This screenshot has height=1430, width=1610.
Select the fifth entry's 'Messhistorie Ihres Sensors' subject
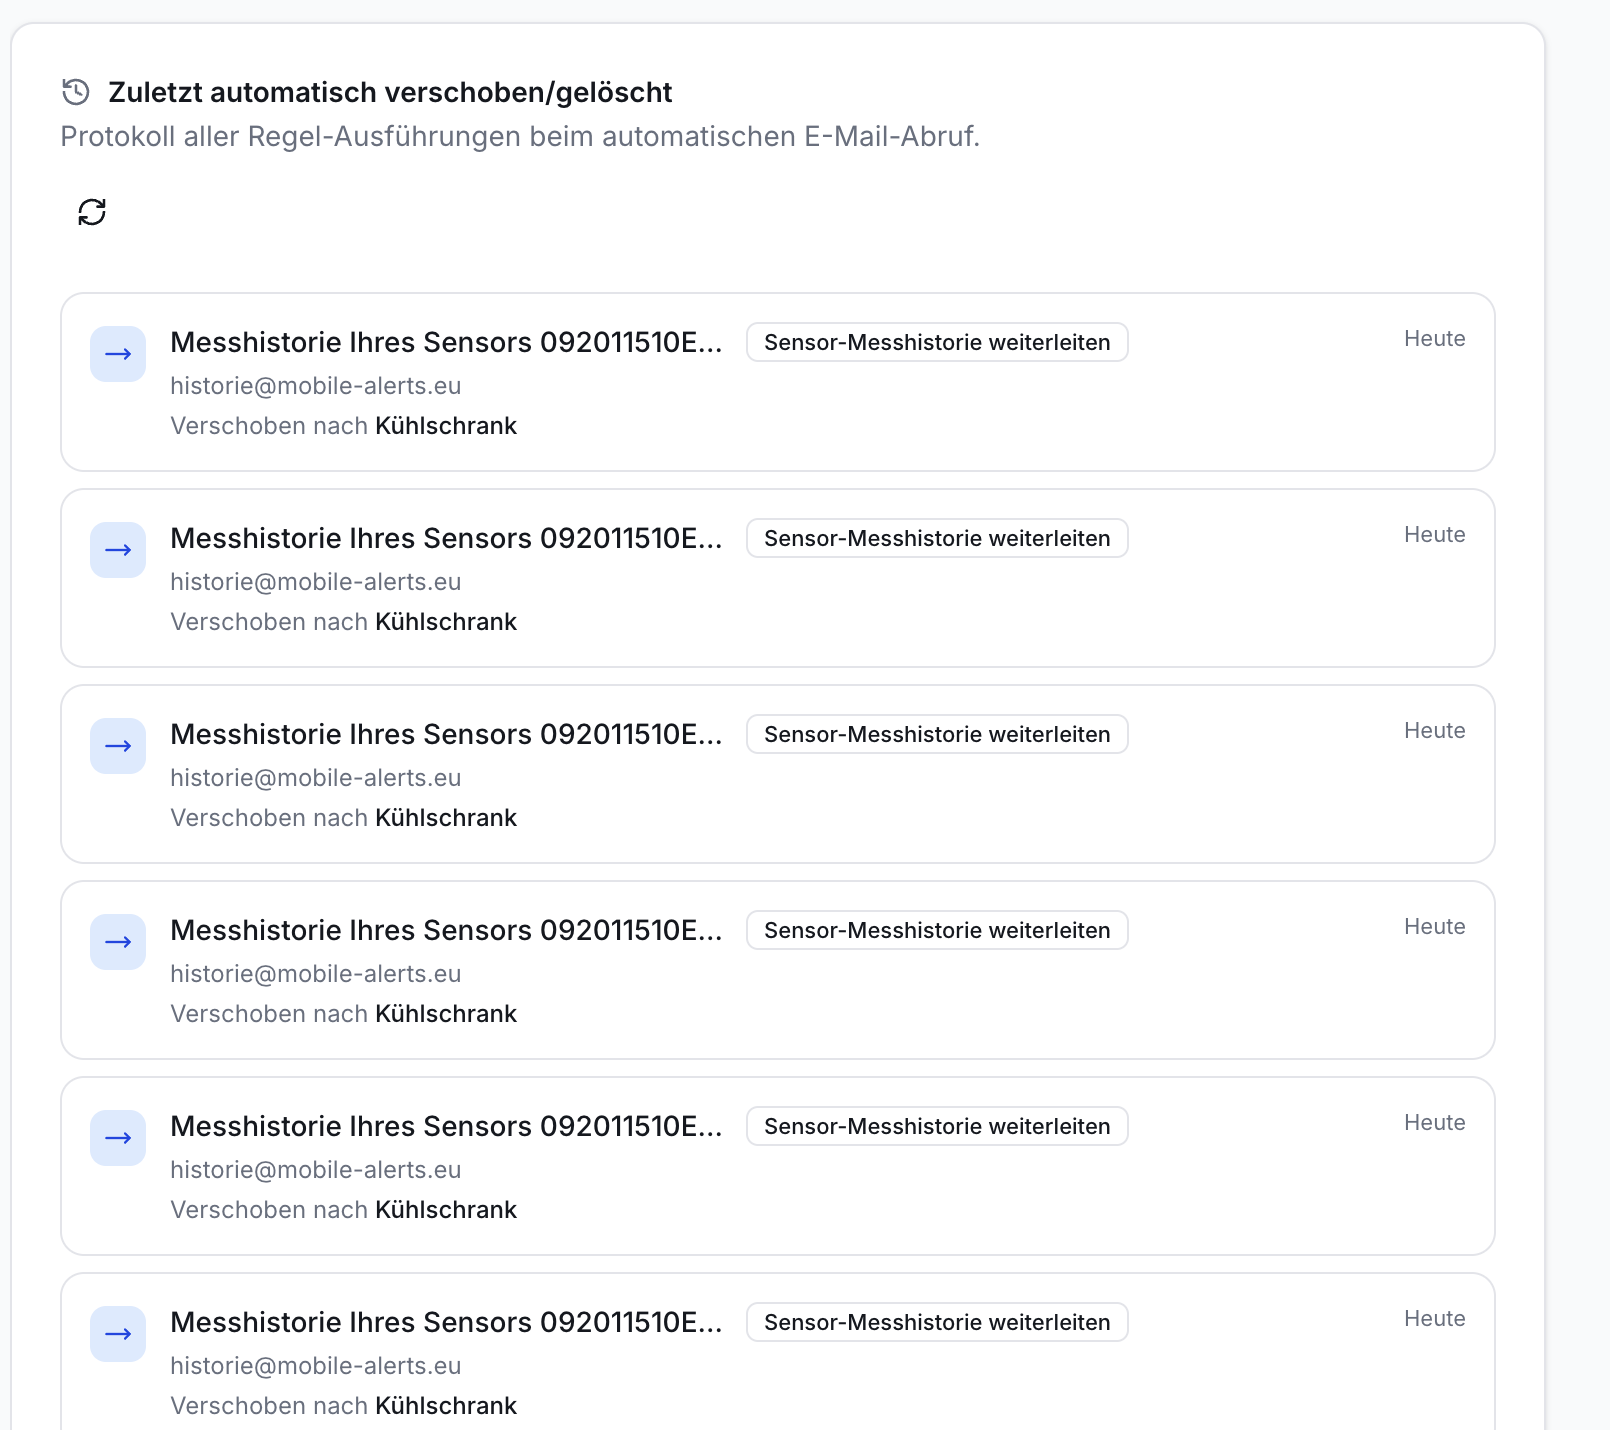point(446,1126)
